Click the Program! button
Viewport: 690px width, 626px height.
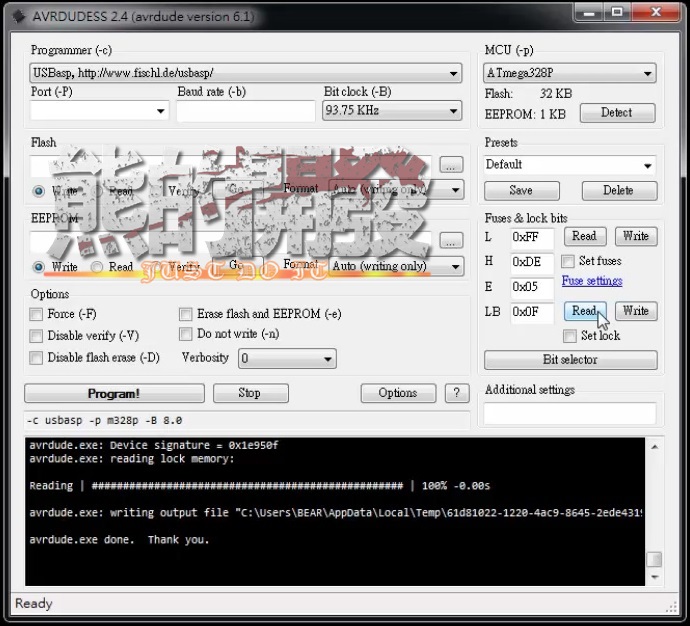tap(114, 393)
